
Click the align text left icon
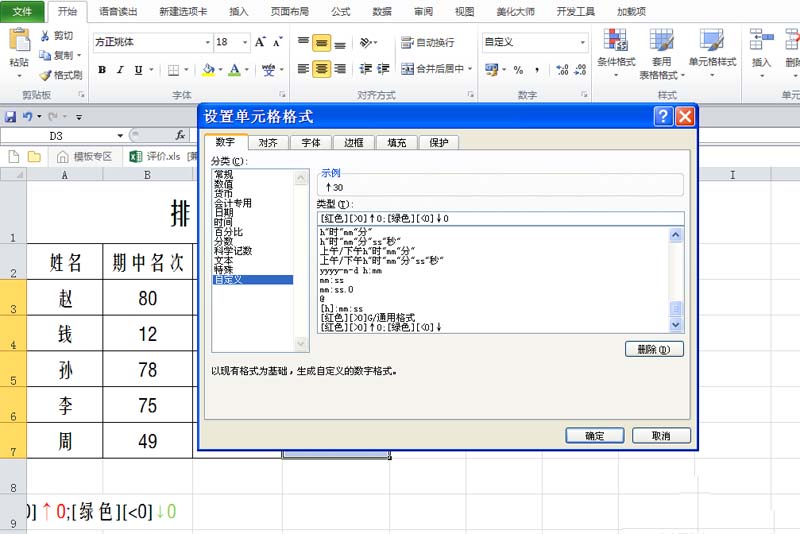(303, 68)
